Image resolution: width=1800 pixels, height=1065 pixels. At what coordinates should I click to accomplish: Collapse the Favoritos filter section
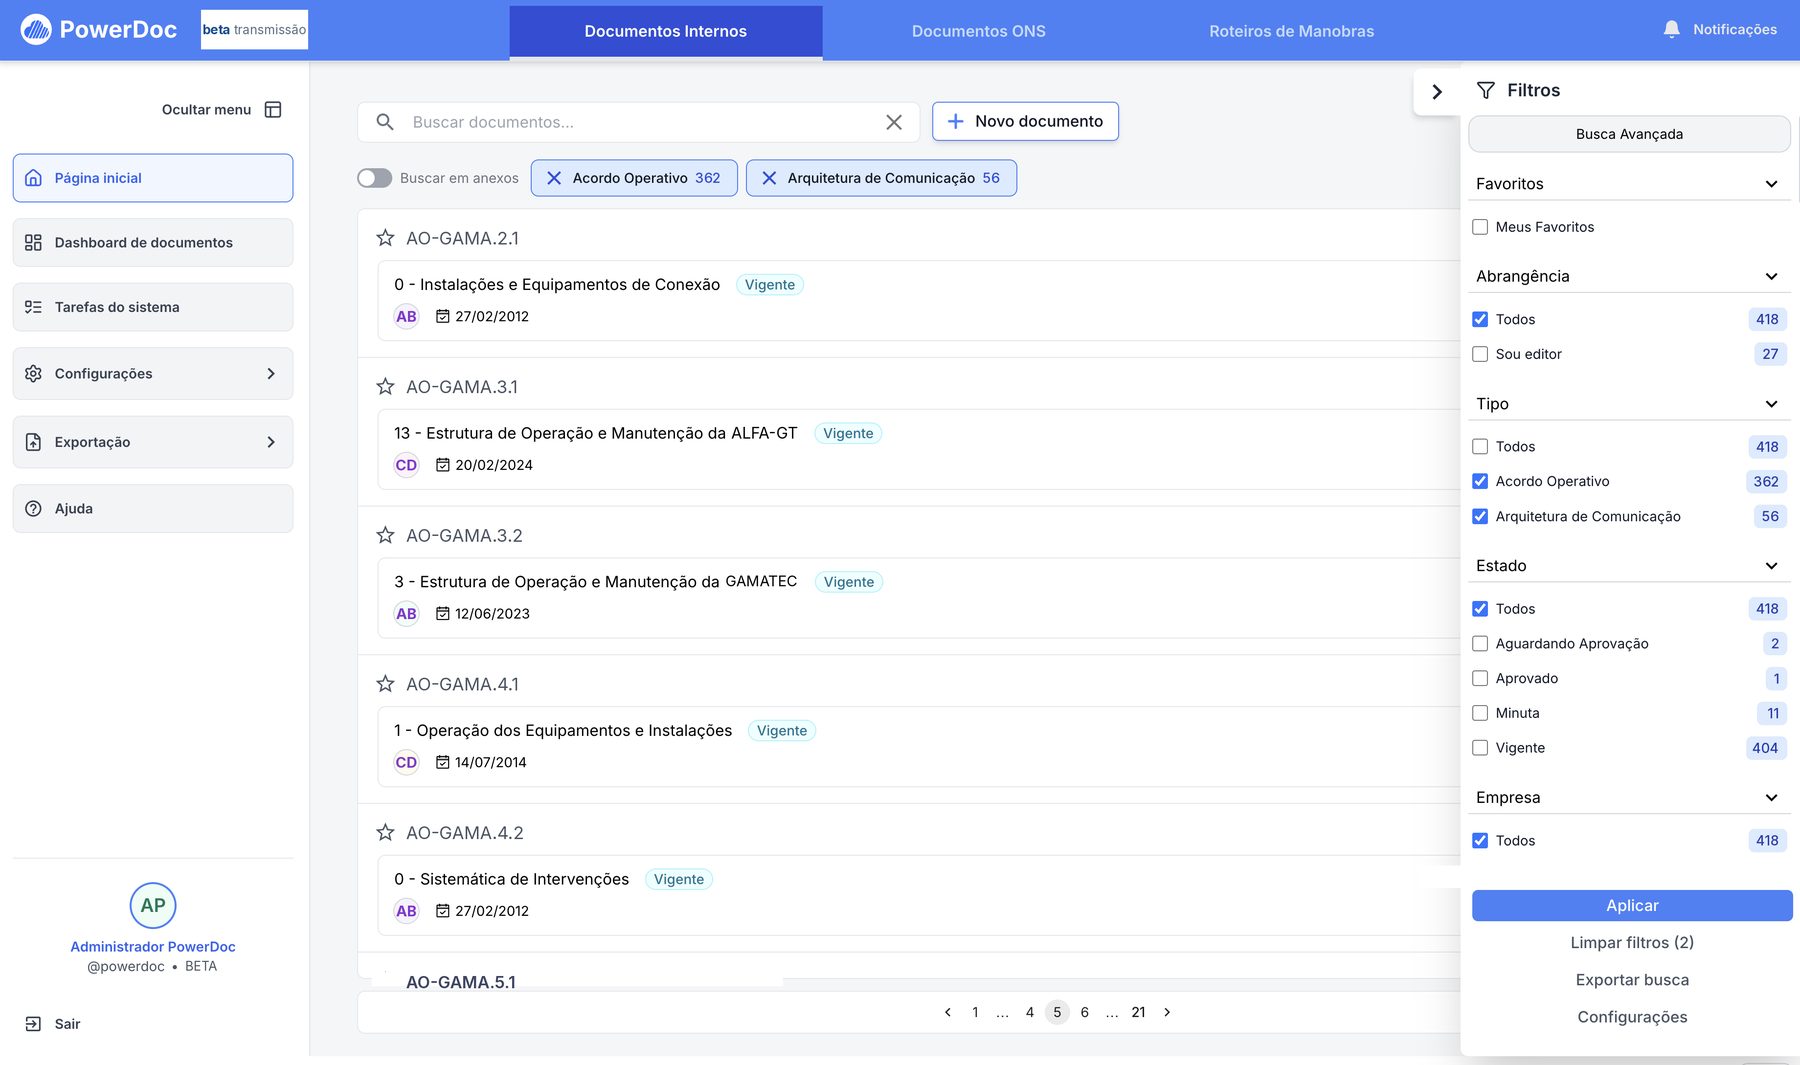coord(1771,184)
